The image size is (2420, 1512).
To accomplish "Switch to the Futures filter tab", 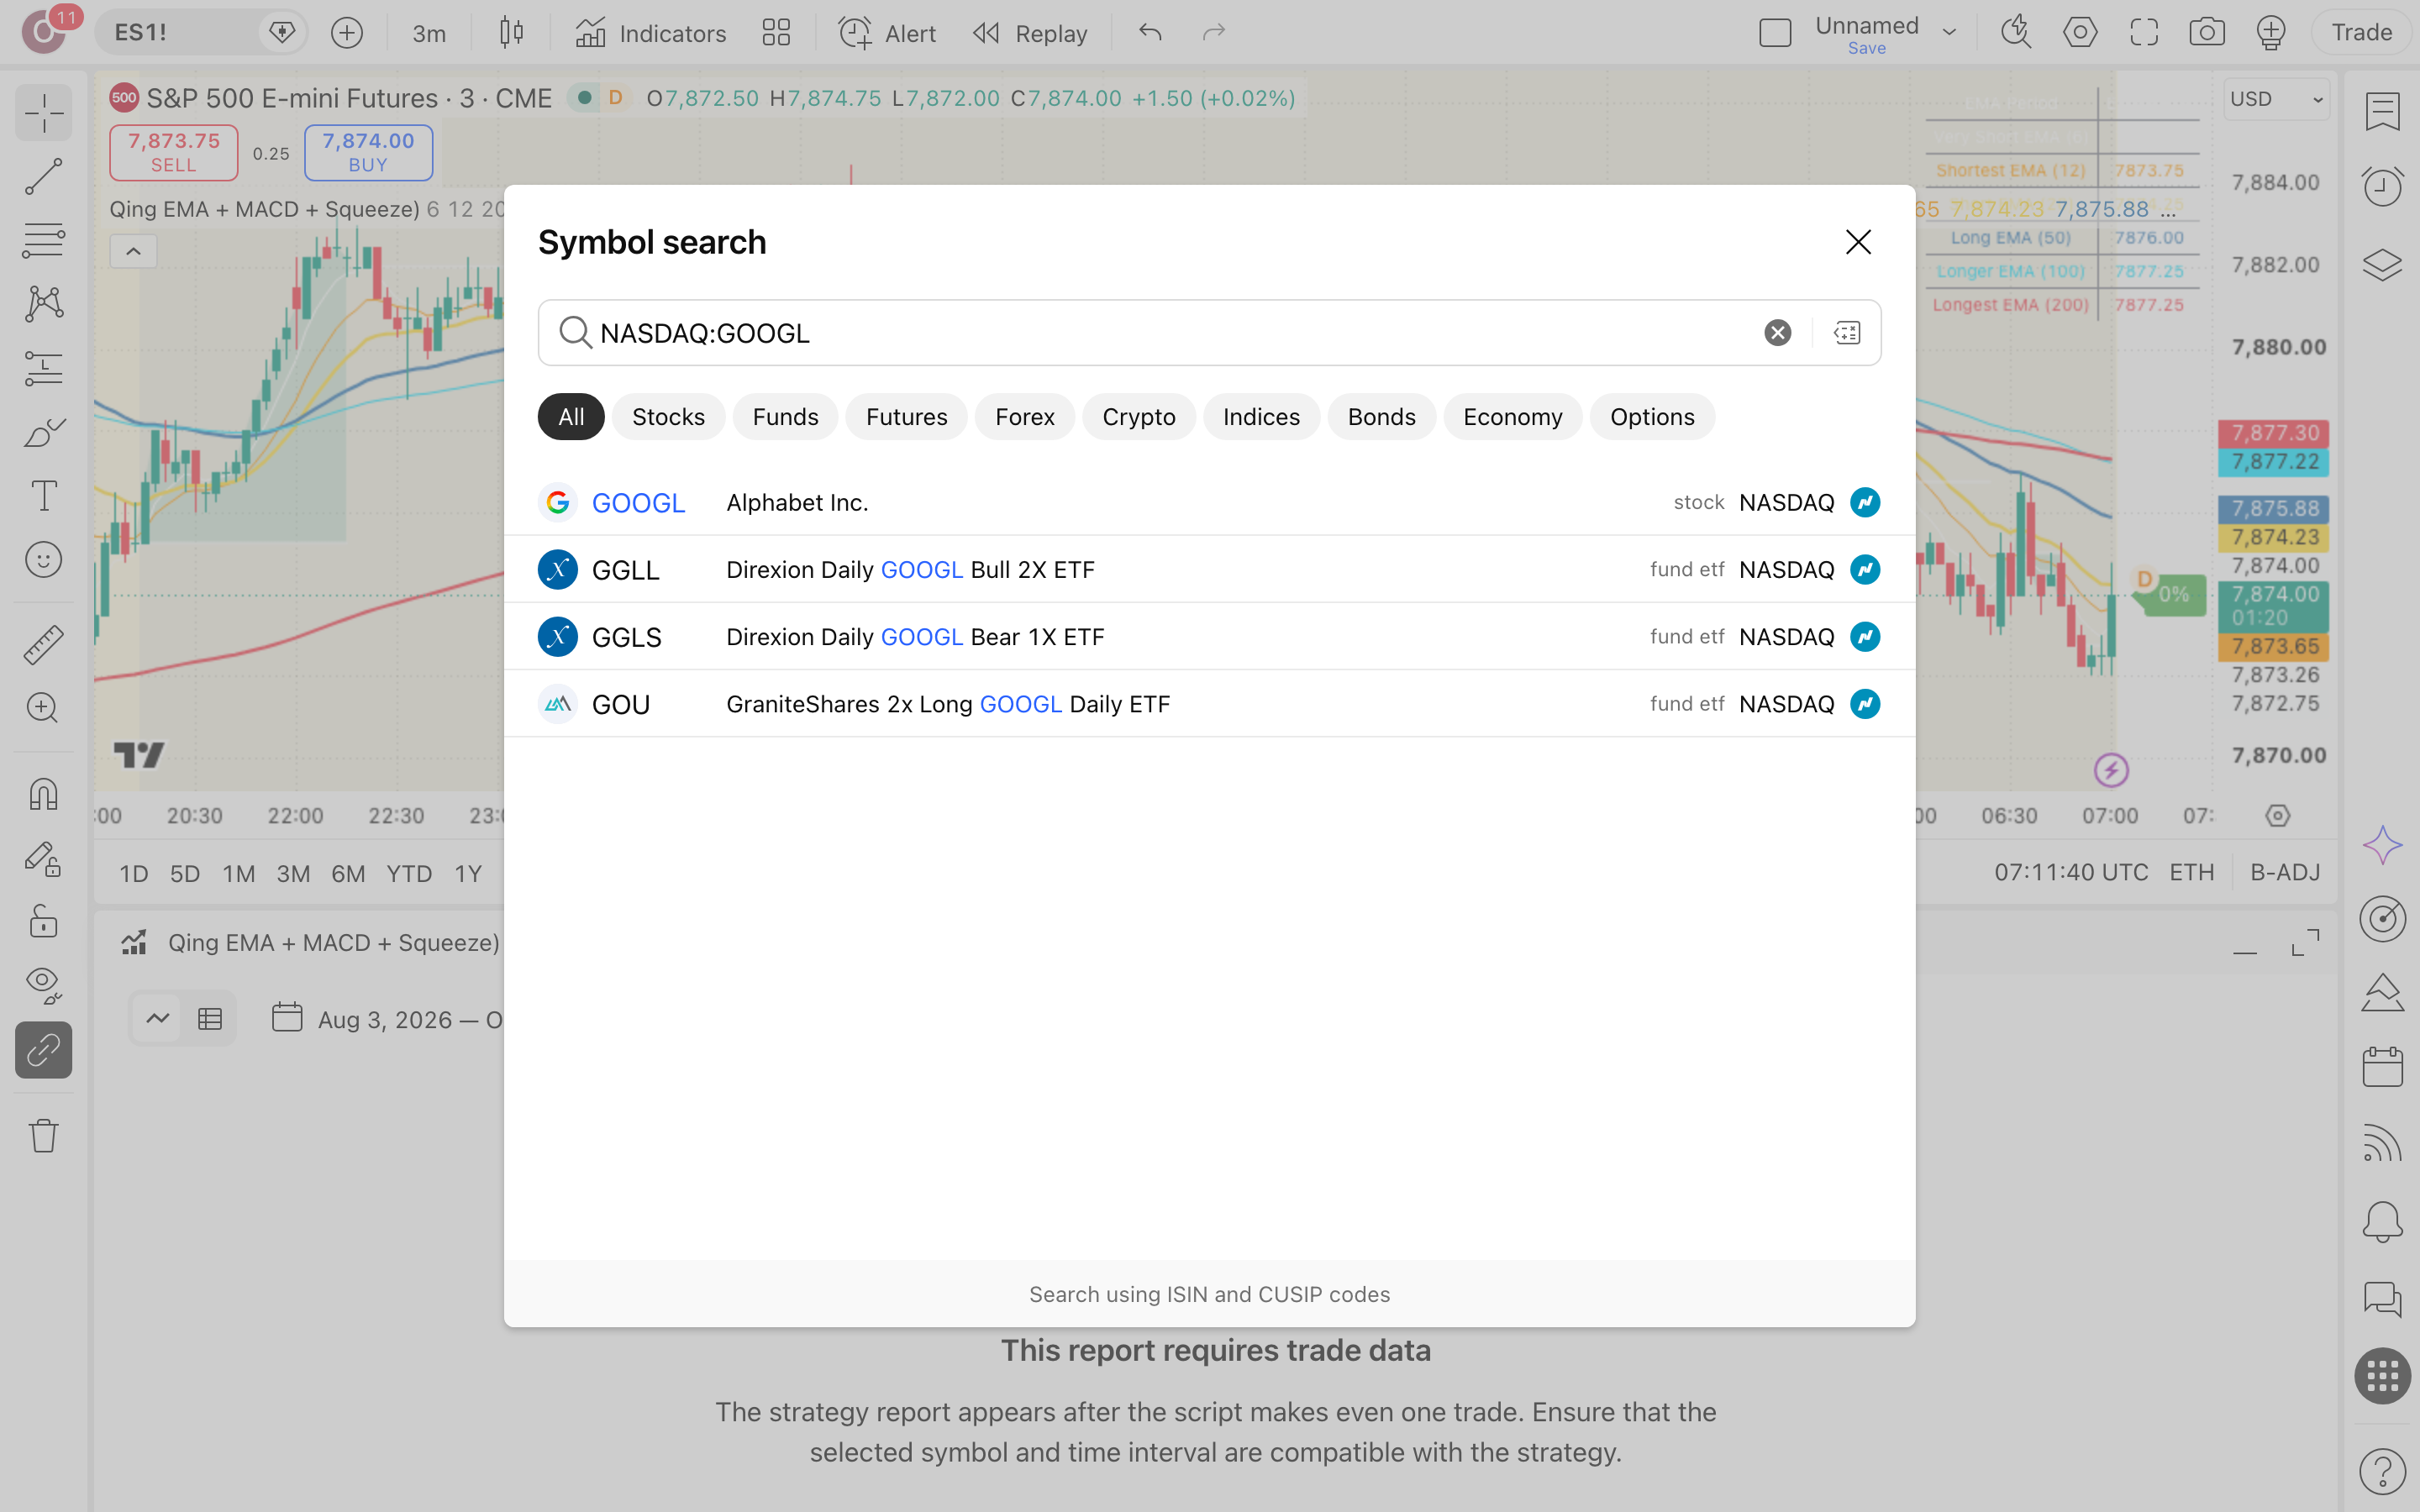I will click(x=906, y=417).
